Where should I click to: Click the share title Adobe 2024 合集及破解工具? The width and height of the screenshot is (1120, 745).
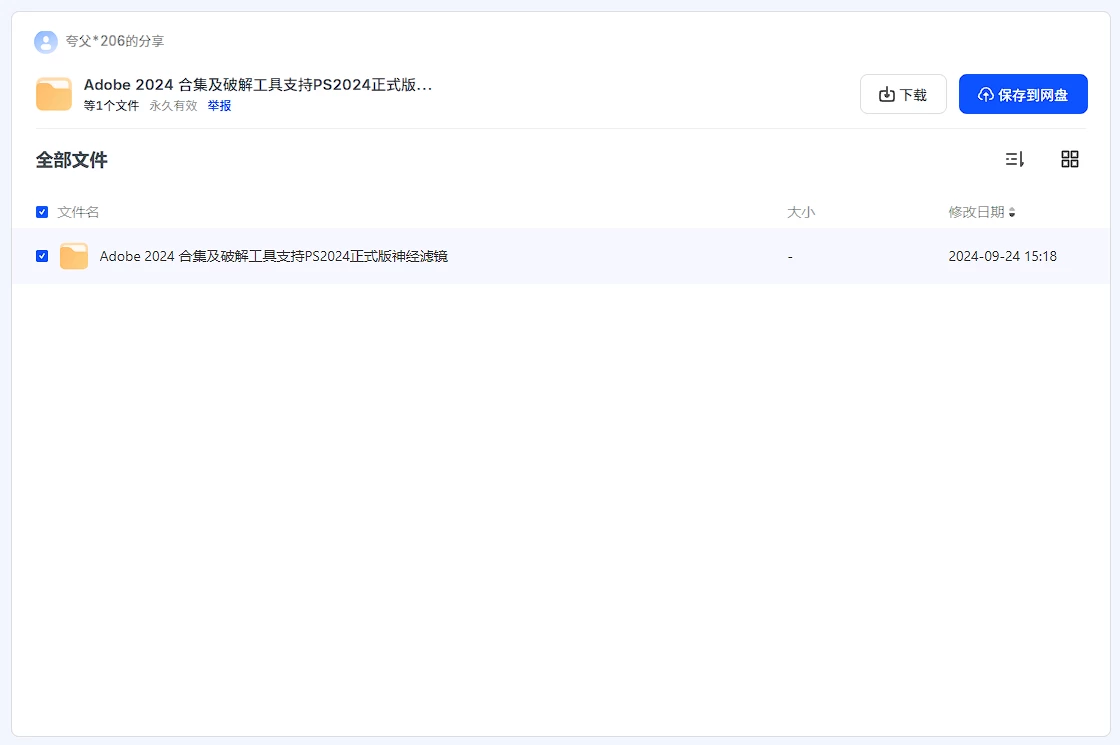tap(257, 85)
